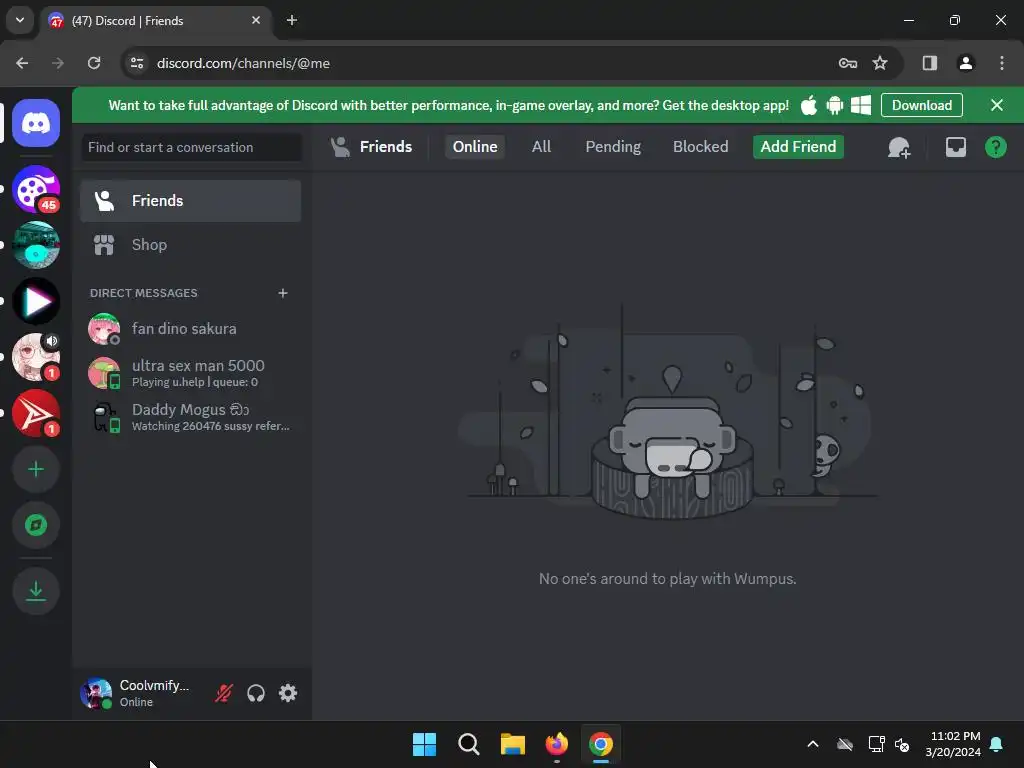Click the site information icon in address bar

[x=137, y=63]
